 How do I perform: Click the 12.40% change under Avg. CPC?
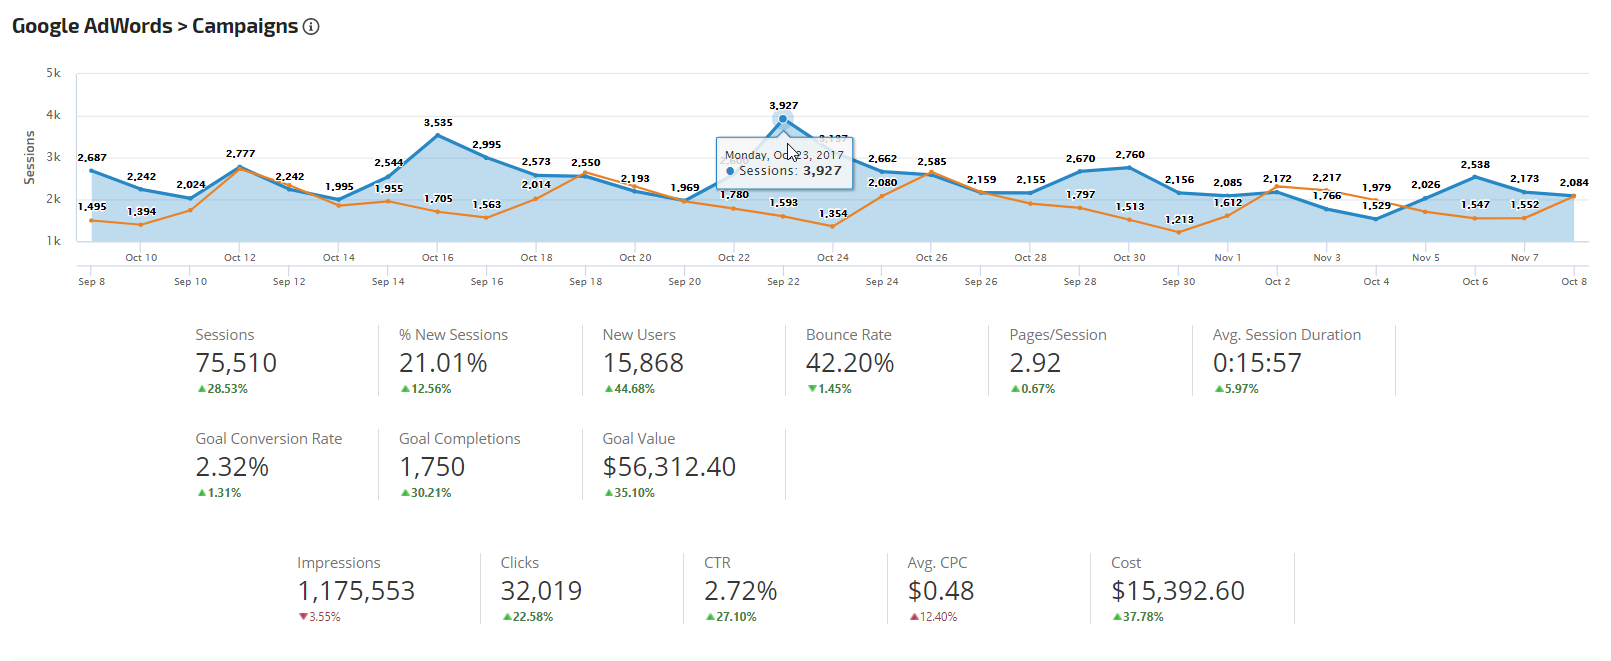coord(934,617)
